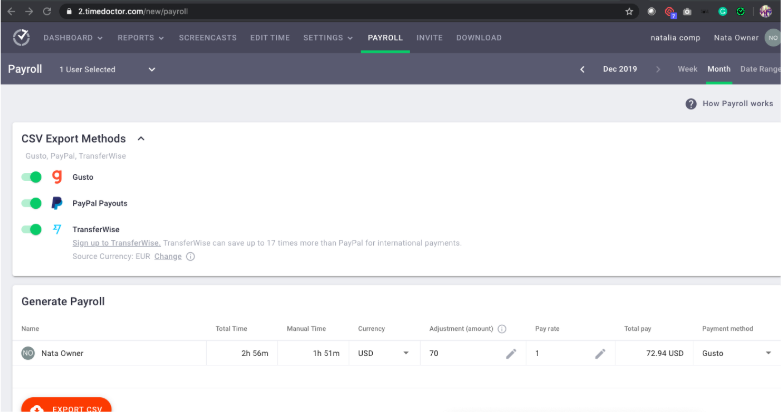Screen dimensions: 782x413
Task: Reload the page with refresh icon
Action: (x=47, y=11)
